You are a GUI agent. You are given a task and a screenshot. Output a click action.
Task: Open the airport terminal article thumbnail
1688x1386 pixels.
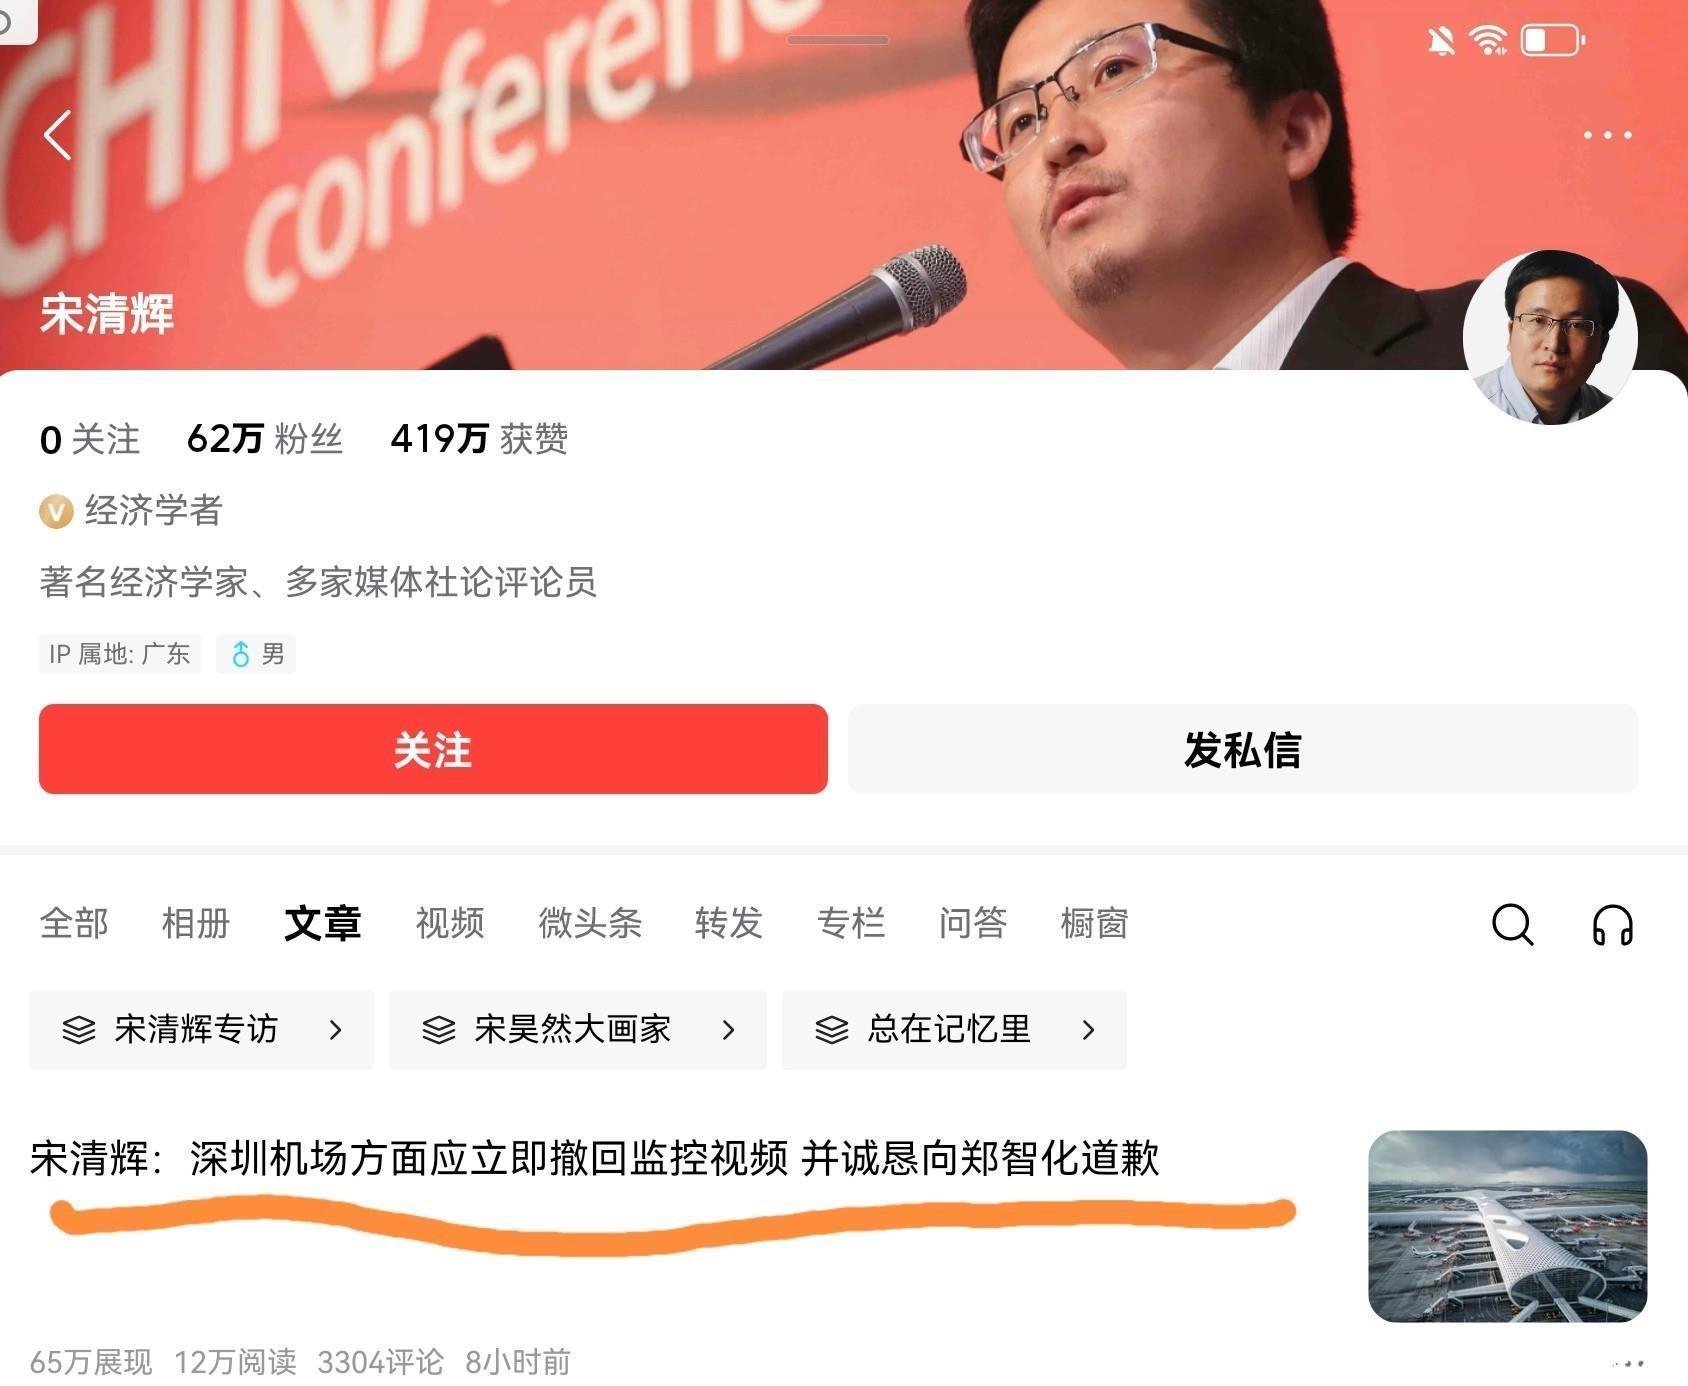pos(1507,1226)
